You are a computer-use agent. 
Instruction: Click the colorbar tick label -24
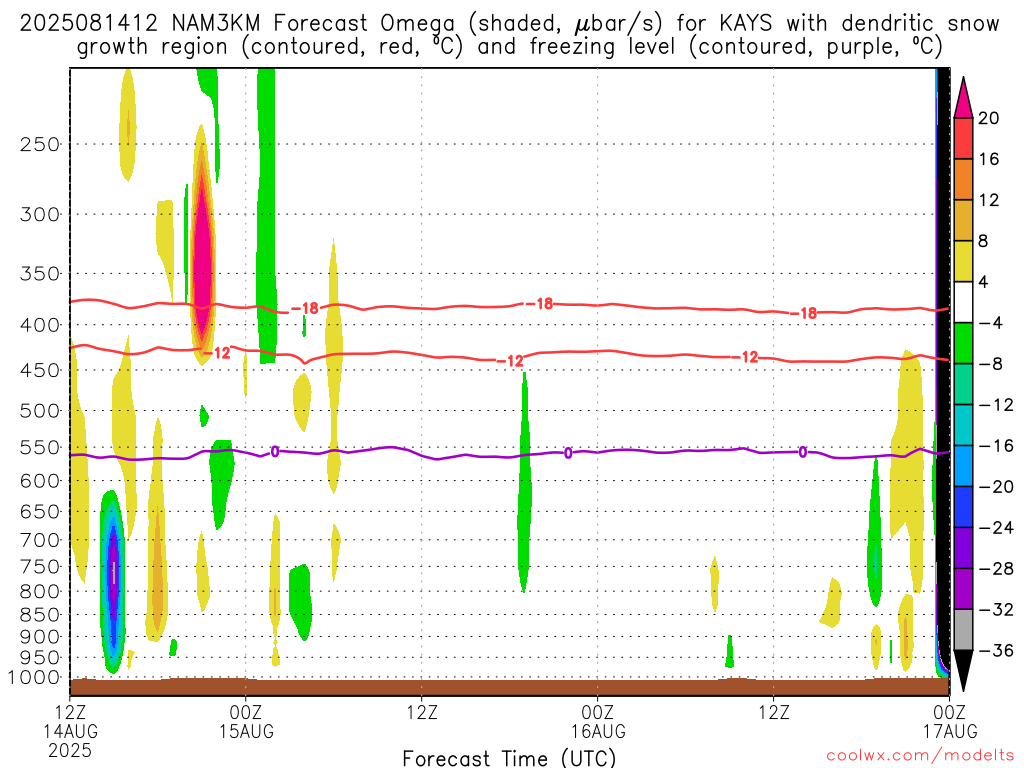tap(995, 528)
